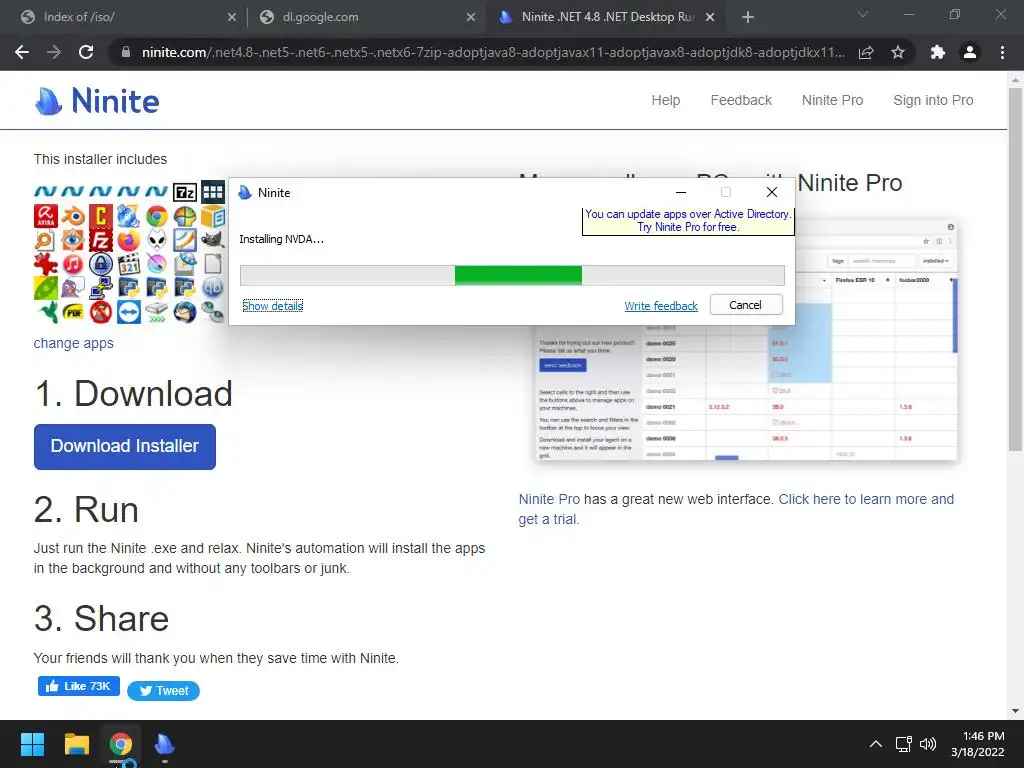Click the SumatraPDF yellow PDF icon
Image resolution: width=1024 pixels, height=768 pixels.
(x=73, y=312)
